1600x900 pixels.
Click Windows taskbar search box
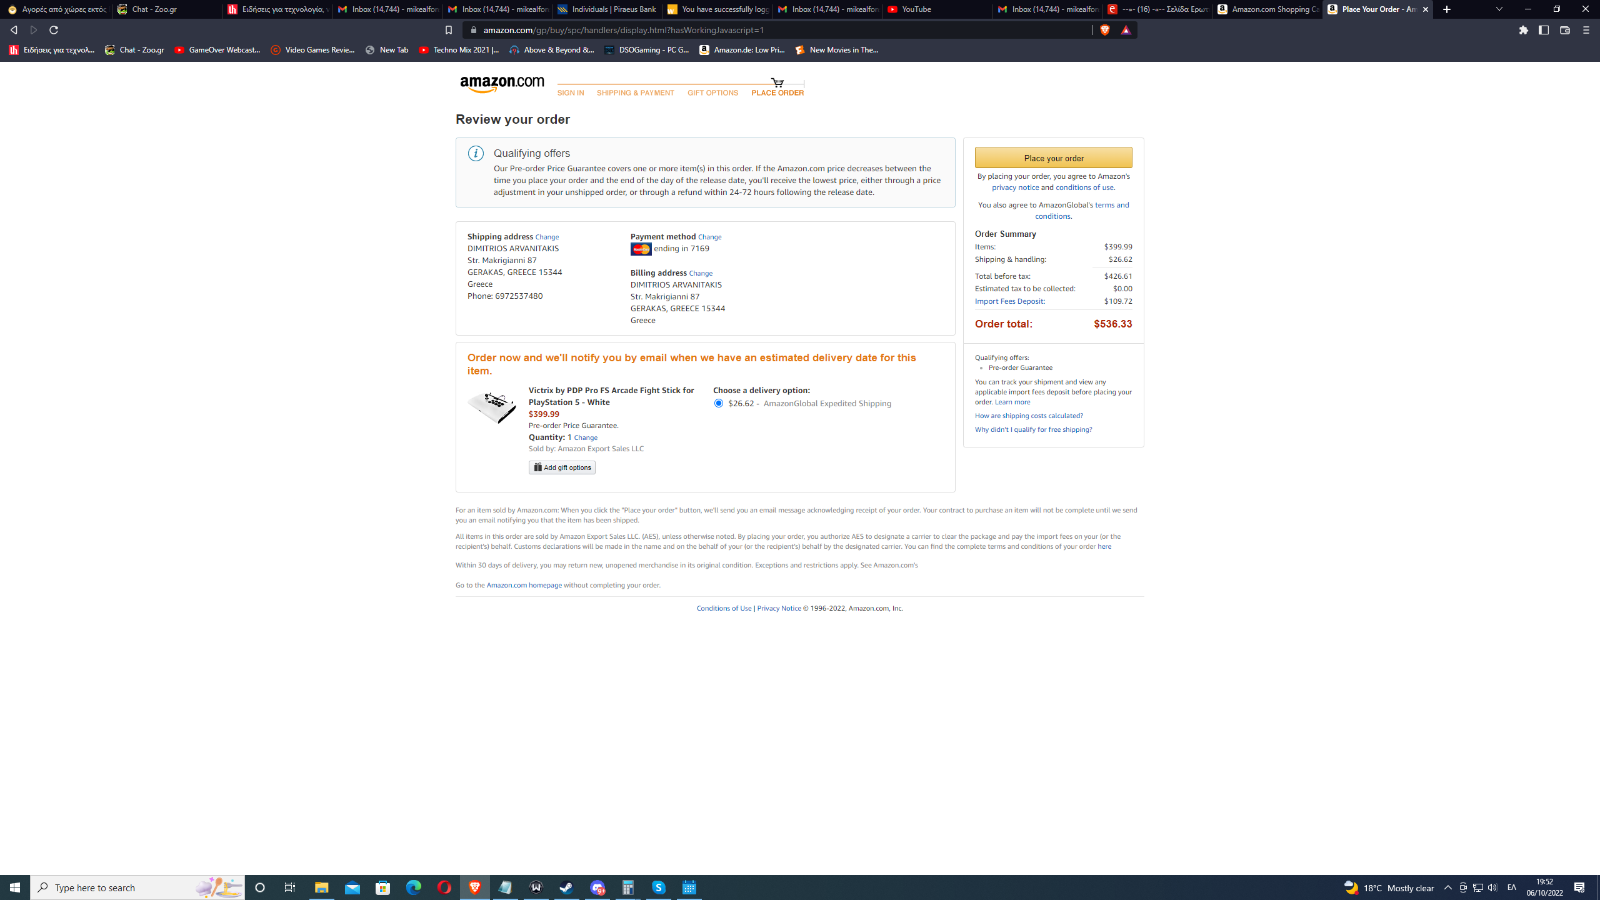[x=138, y=887]
